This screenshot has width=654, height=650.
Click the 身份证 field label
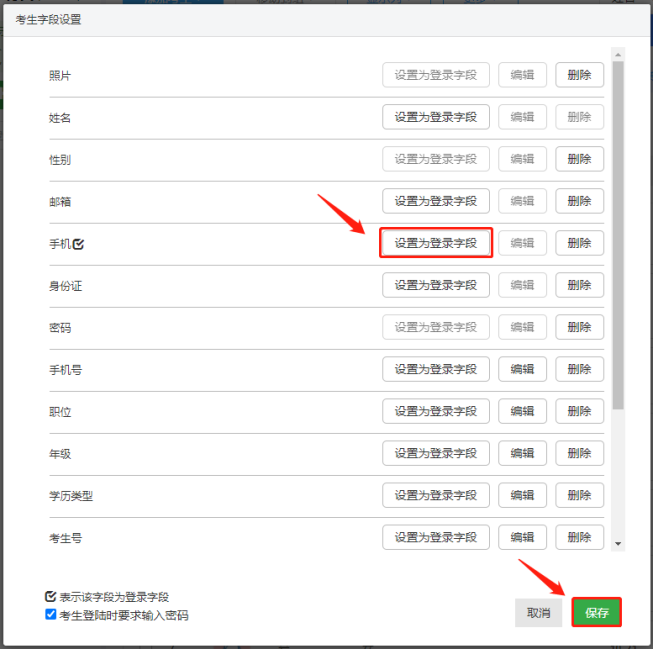click(x=65, y=286)
